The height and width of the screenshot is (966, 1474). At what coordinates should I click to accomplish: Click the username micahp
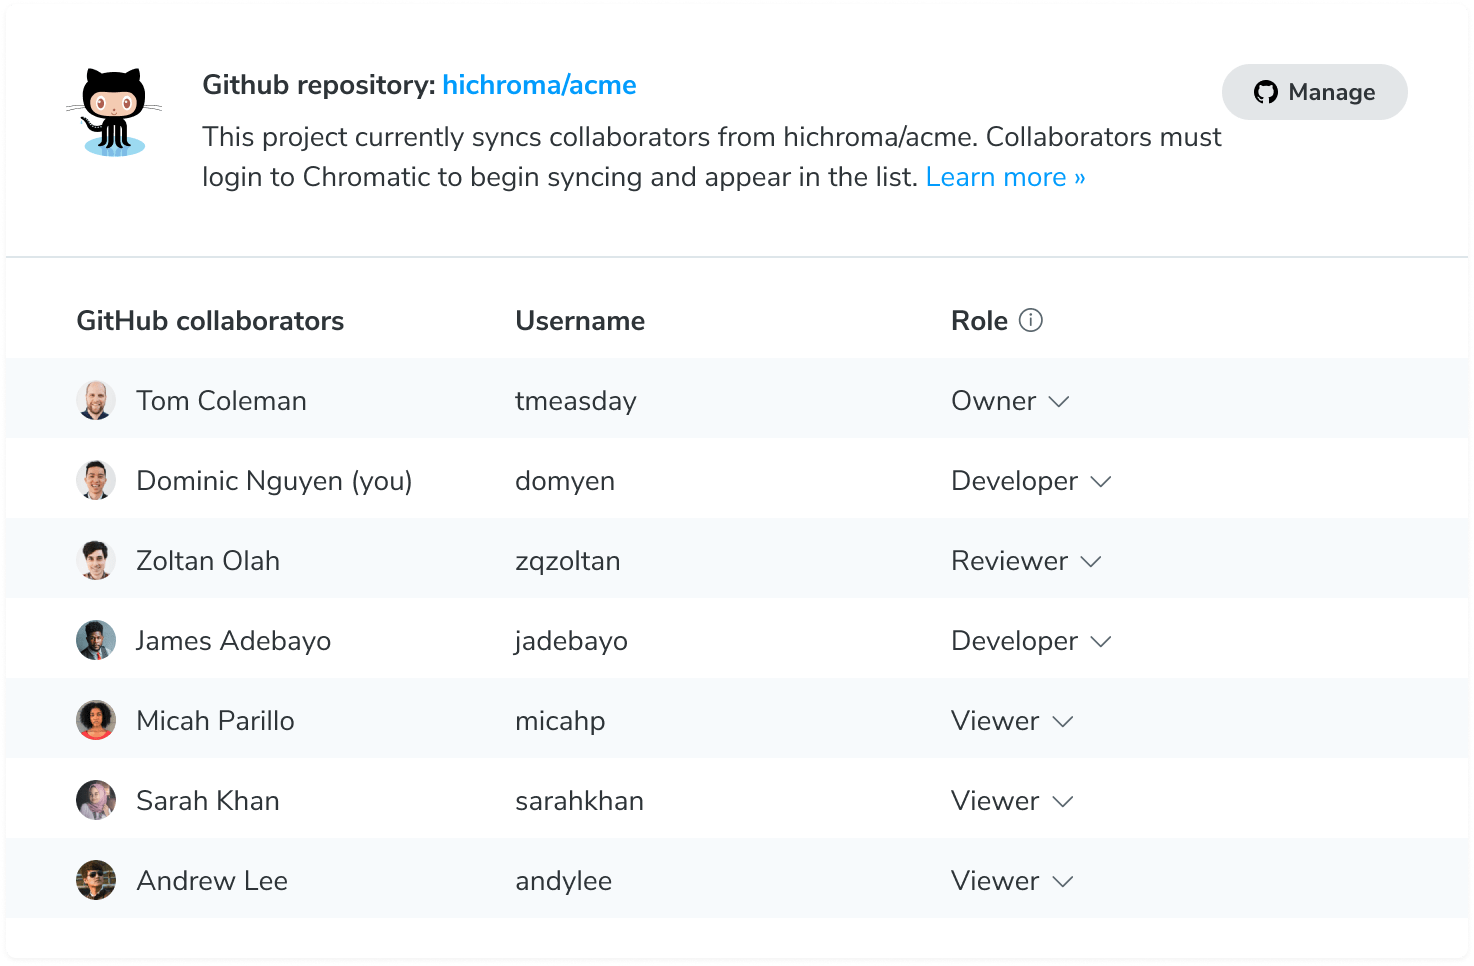click(560, 720)
